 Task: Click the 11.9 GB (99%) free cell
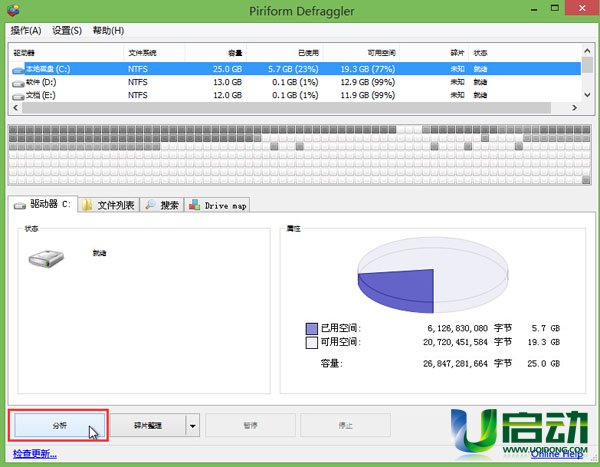(368, 95)
